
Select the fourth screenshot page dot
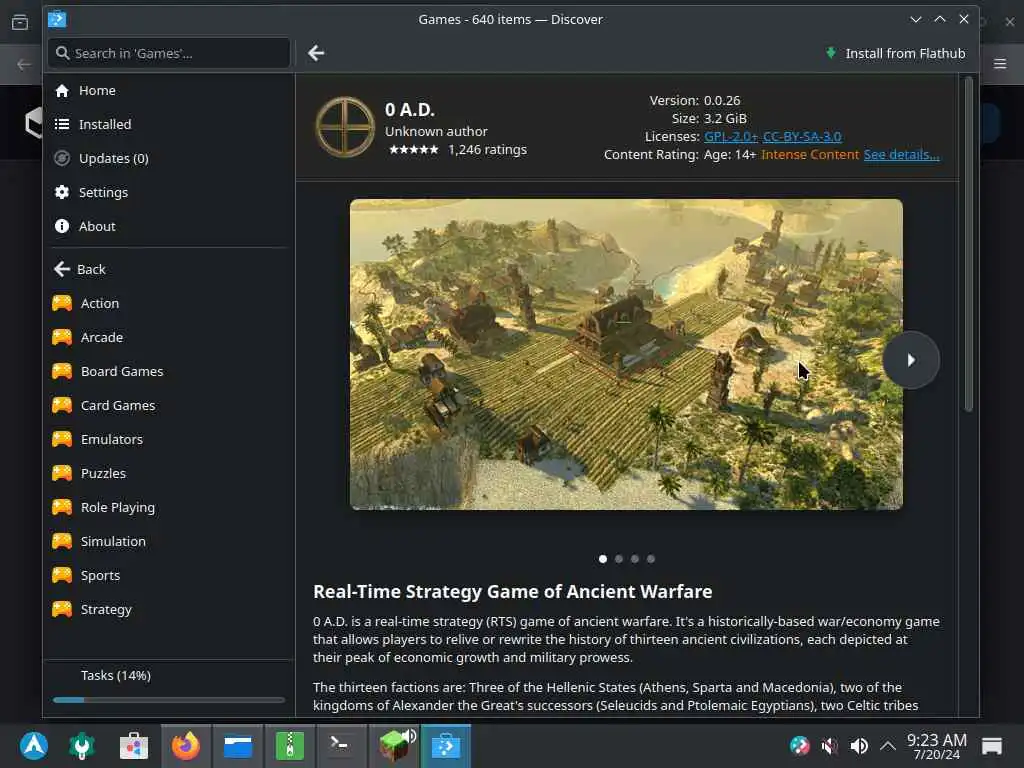point(650,559)
